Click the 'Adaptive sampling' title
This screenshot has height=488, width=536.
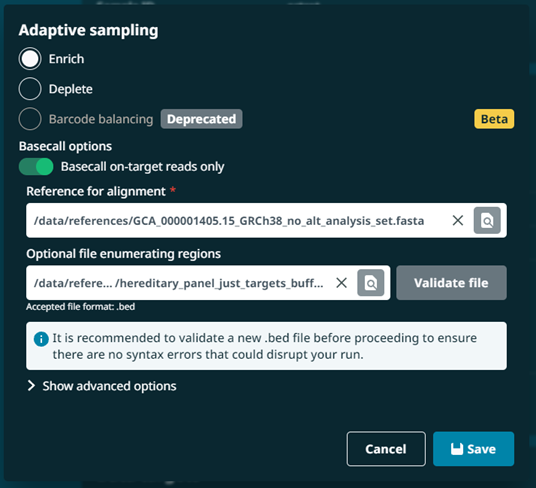(x=89, y=30)
